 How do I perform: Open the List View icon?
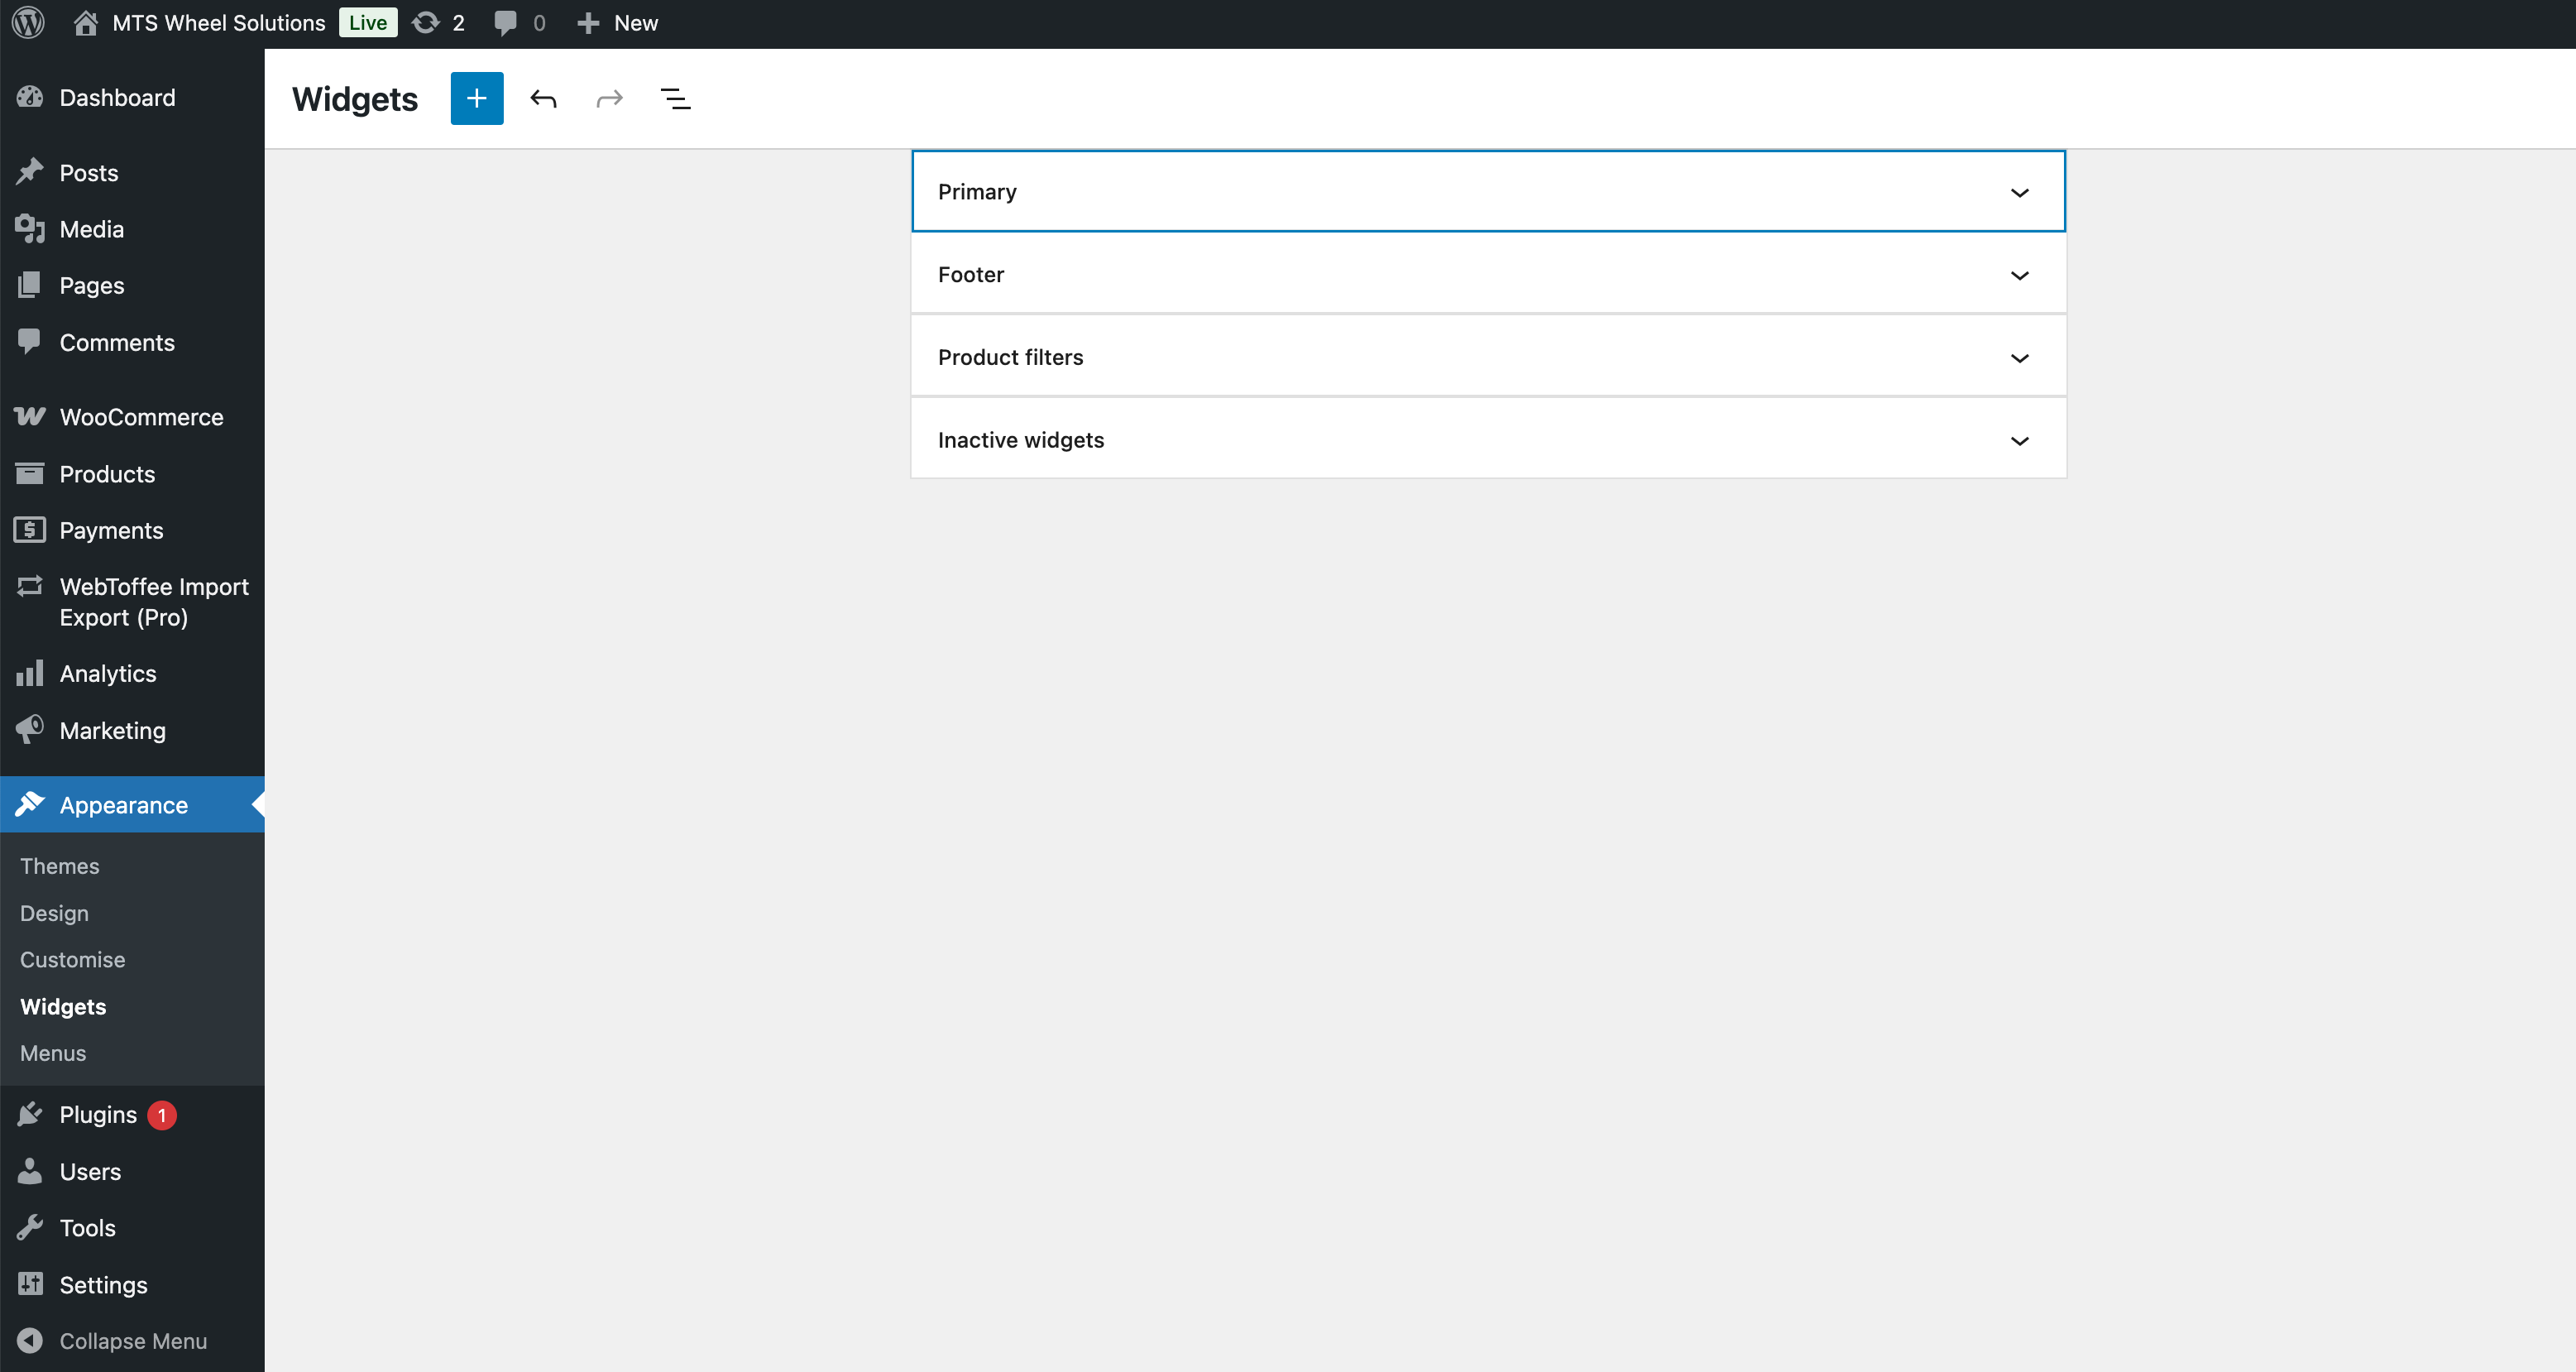click(x=675, y=98)
